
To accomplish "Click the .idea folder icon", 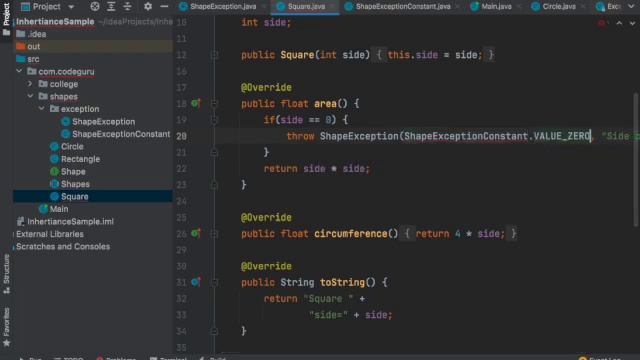I will point(21,34).
